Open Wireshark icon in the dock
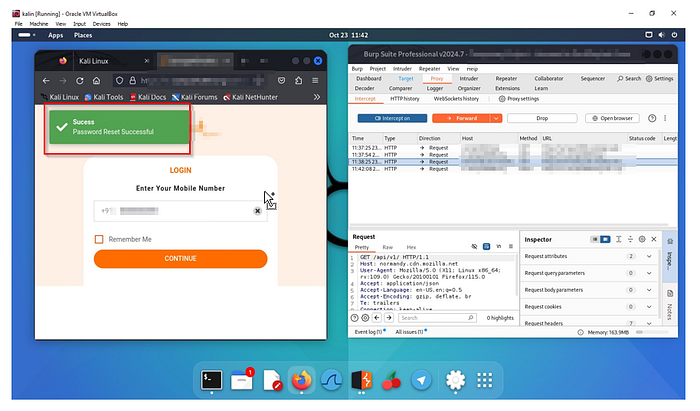Image resolution: width=700 pixels, height=411 pixels. click(x=332, y=380)
